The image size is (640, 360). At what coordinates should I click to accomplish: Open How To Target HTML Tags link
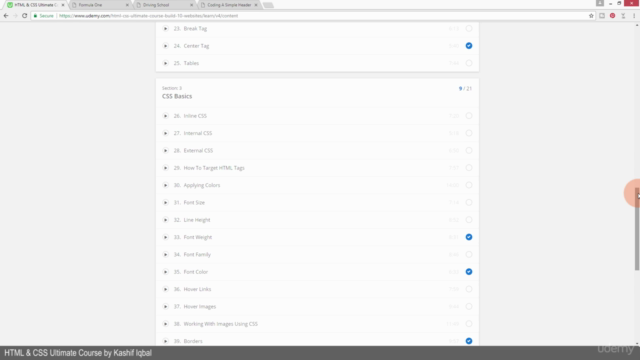click(214, 168)
